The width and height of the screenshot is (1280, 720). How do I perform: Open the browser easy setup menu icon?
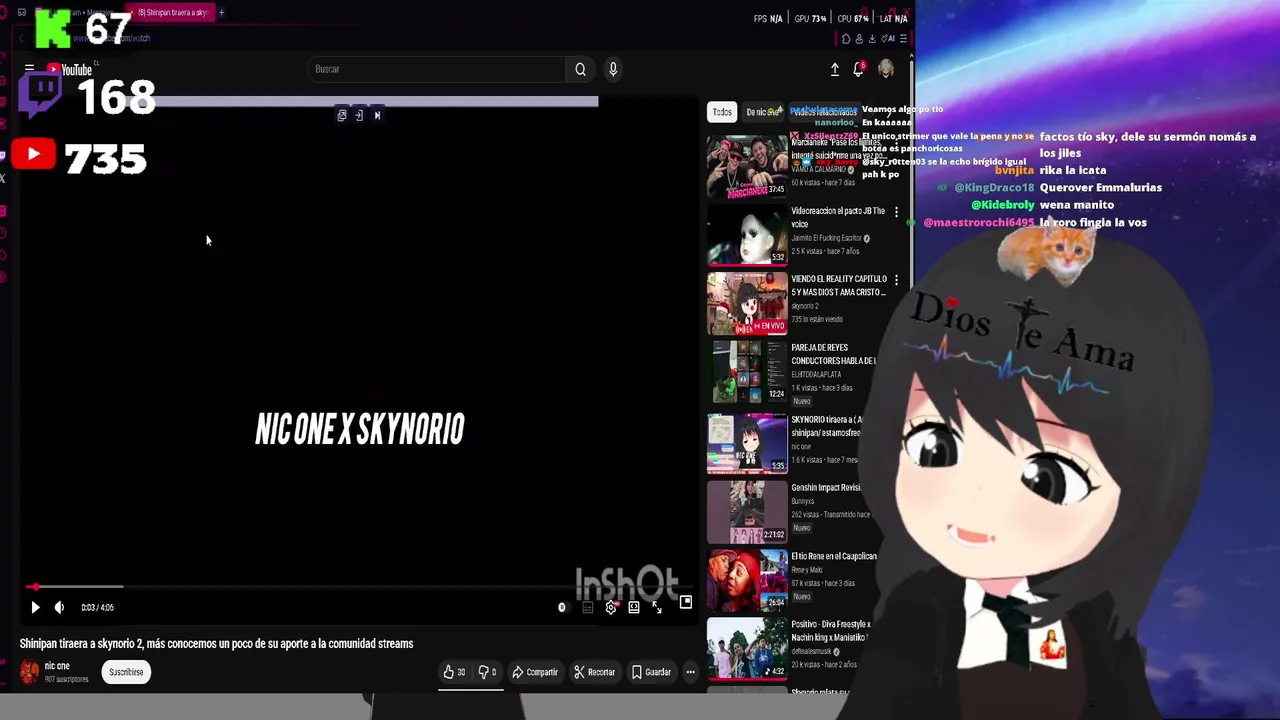(x=903, y=39)
